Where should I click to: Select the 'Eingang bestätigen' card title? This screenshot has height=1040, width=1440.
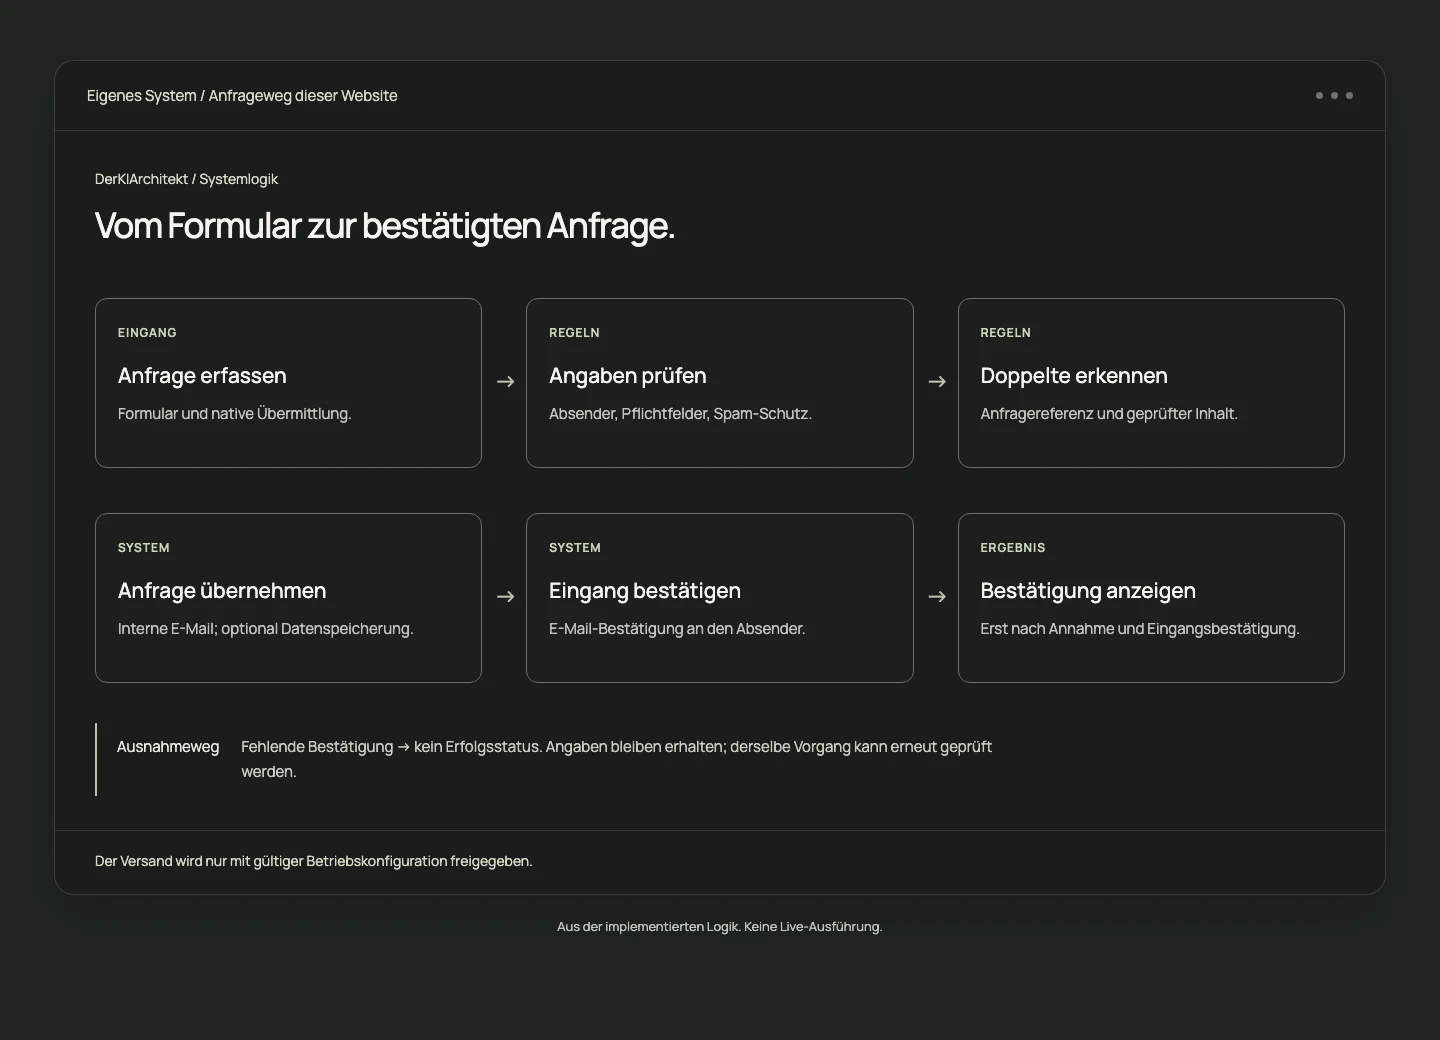(645, 591)
